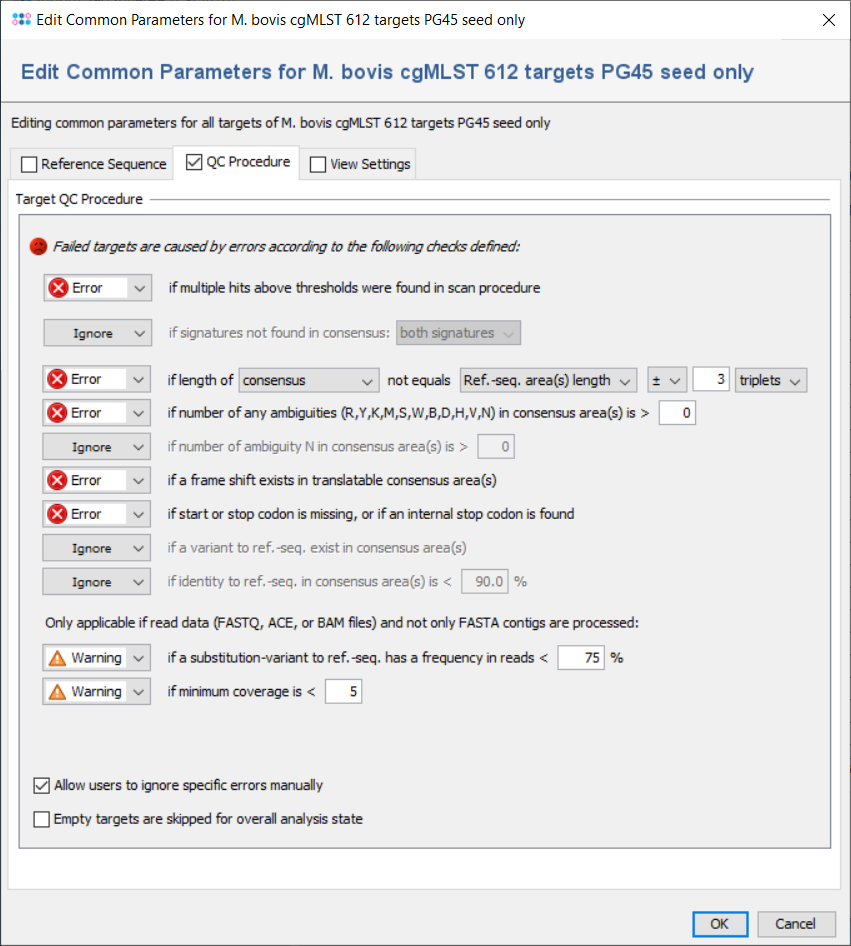Image resolution: width=851 pixels, height=946 pixels.
Task: Open the triplets unit dropdown
Action: pyautogui.click(x=771, y=381)
